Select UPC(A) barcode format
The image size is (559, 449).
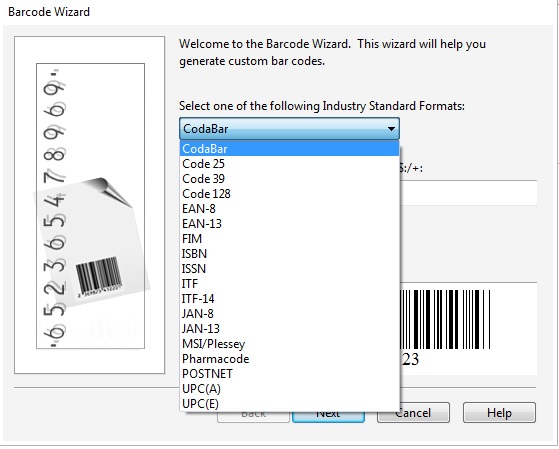click(x=289, y=389)
